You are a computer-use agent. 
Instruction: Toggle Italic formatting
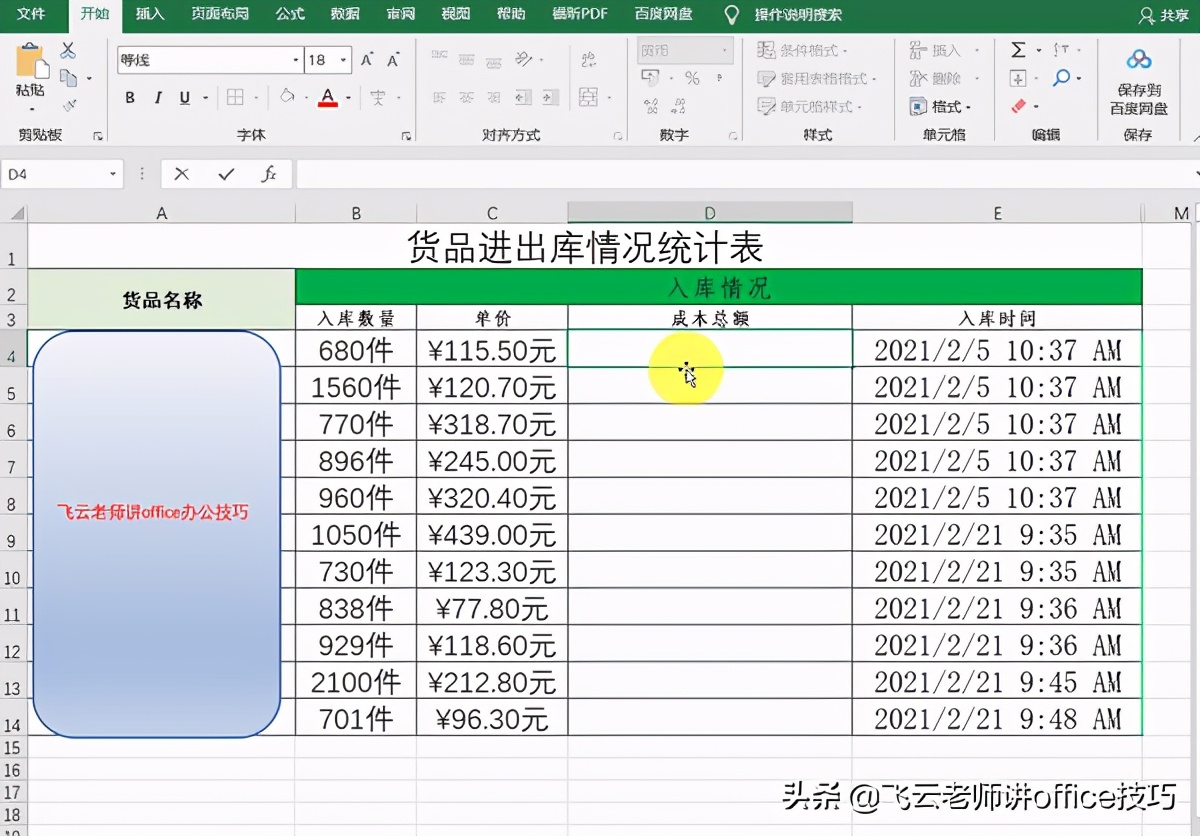pos(157,98)
